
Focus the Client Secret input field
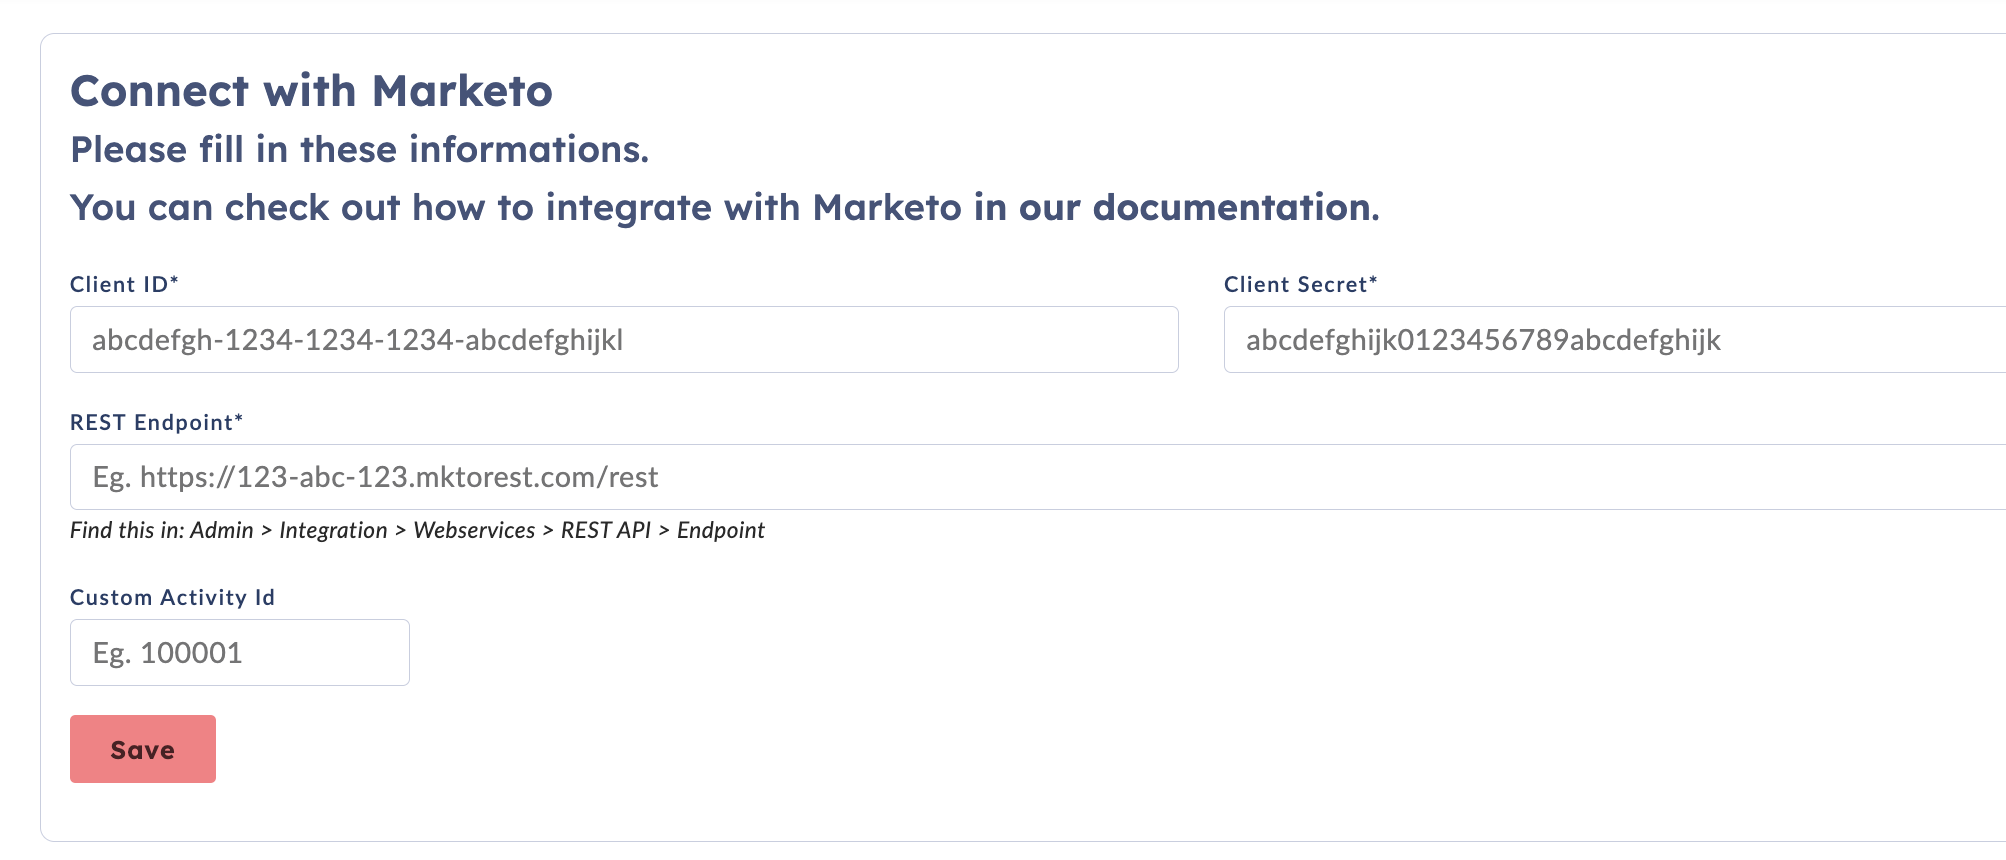click(1615, 340)
